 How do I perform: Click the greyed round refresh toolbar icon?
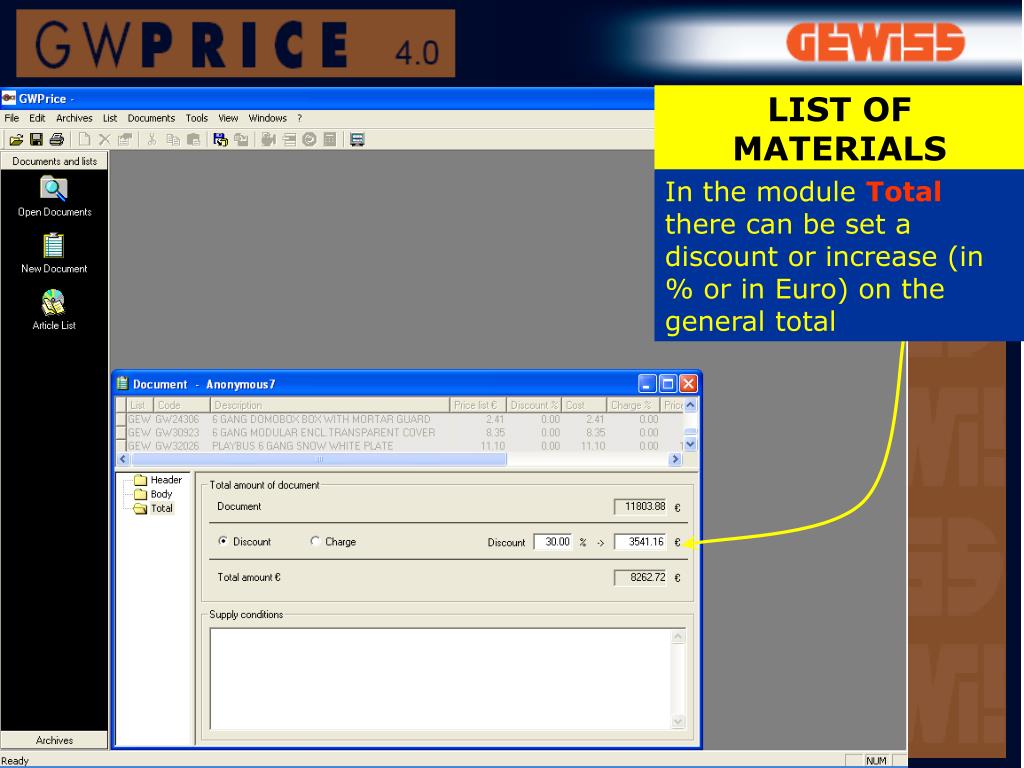pyautogui.click(x=310, y=139)
